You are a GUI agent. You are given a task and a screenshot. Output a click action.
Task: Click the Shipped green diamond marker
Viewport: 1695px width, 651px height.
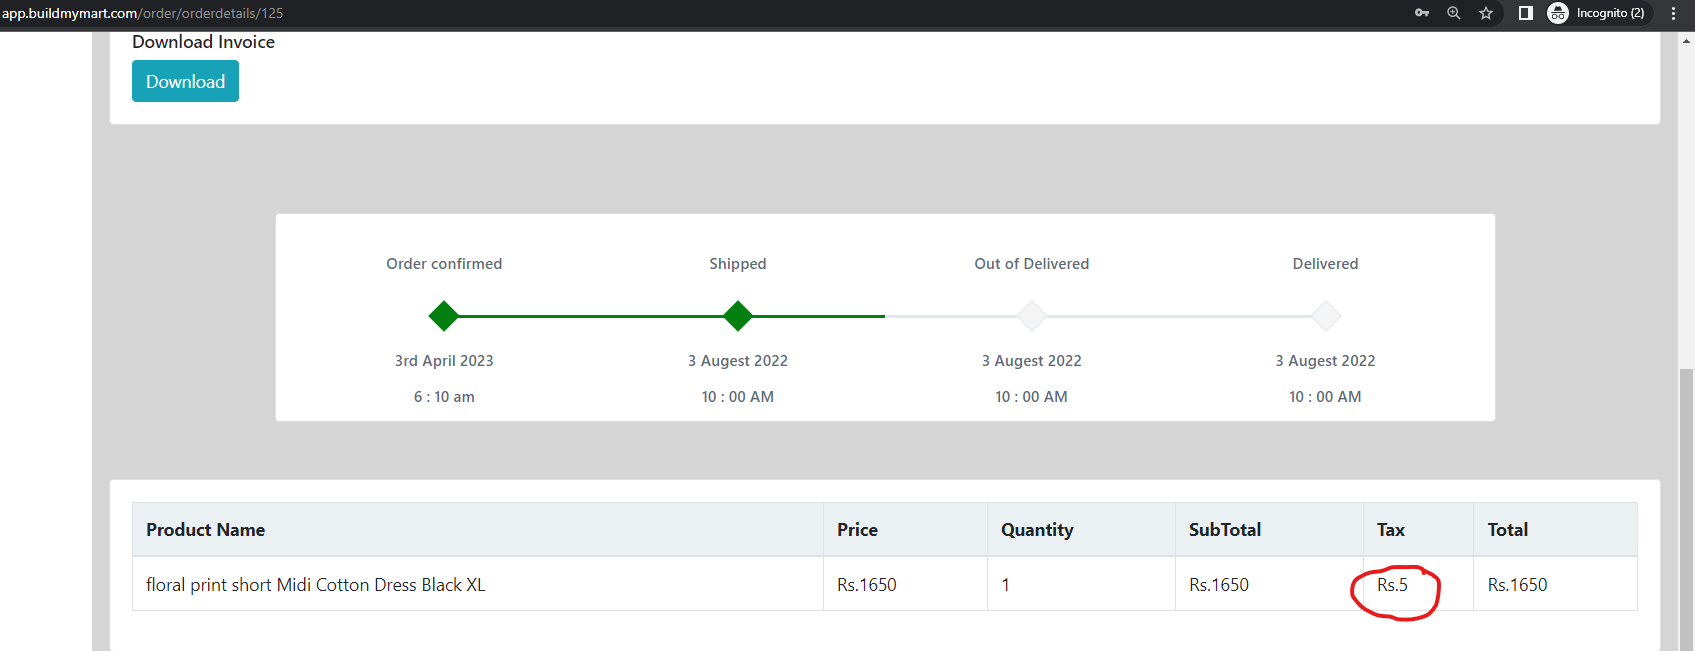coord(738,316)
